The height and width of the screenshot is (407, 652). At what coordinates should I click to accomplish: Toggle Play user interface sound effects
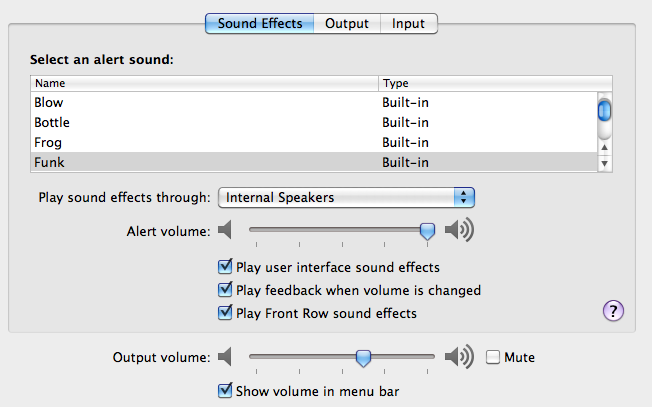point(225,268)
